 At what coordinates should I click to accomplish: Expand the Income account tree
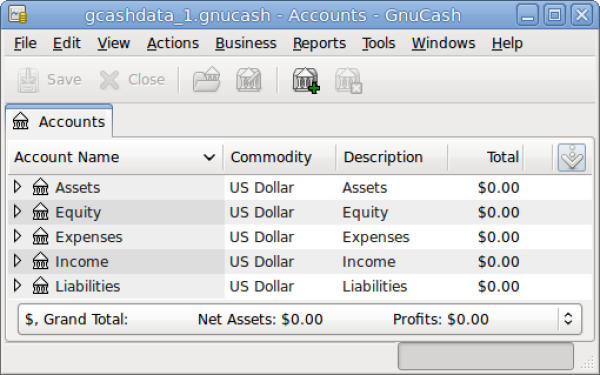point(17,261)
